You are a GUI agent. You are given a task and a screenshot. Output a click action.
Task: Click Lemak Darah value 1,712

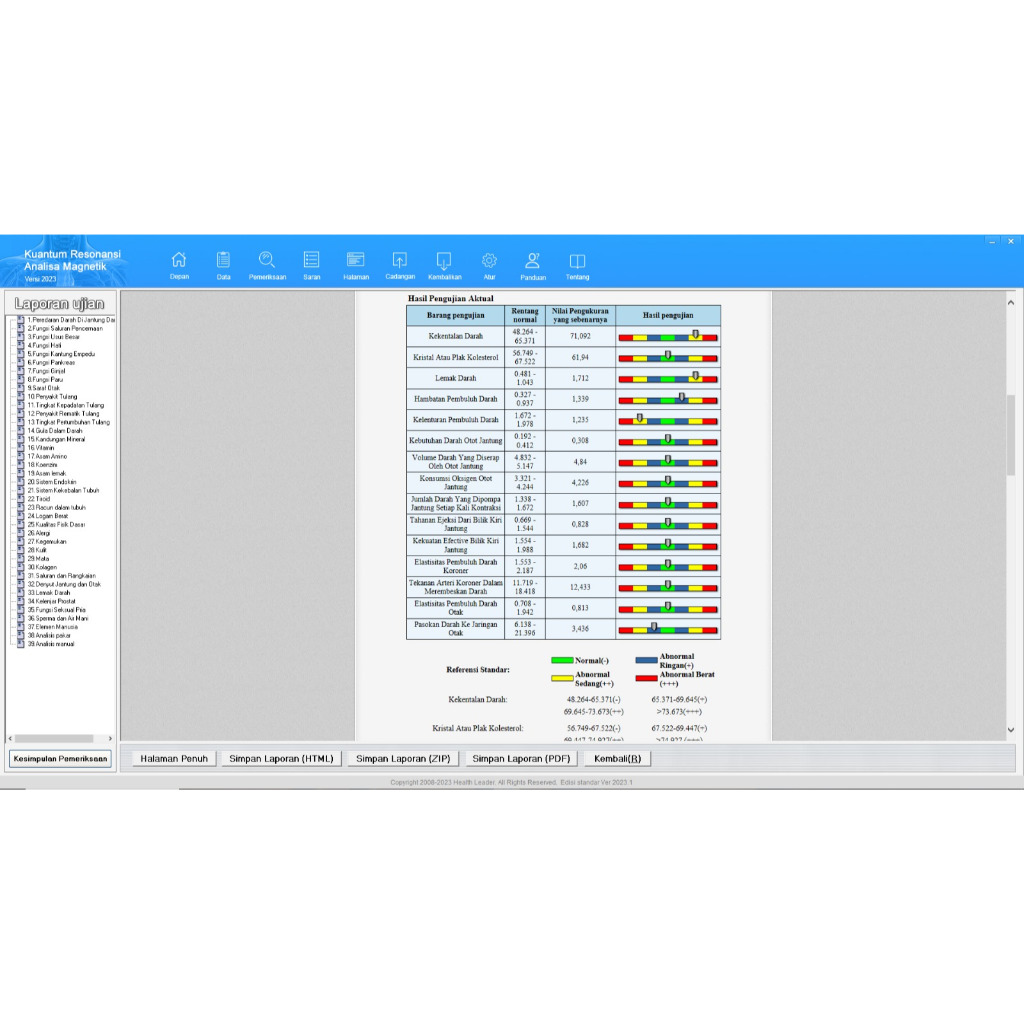[580, 378]
